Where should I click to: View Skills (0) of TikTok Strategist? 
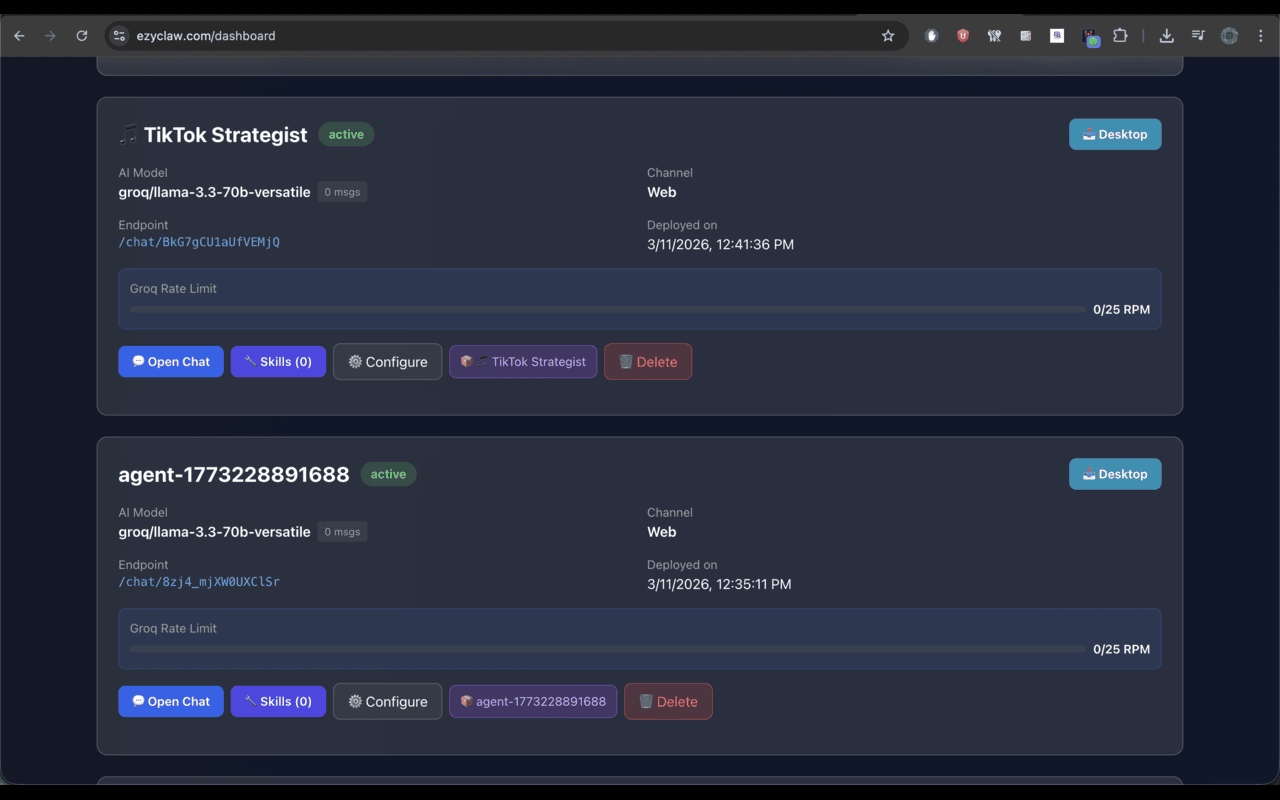(x=278, y=362)
